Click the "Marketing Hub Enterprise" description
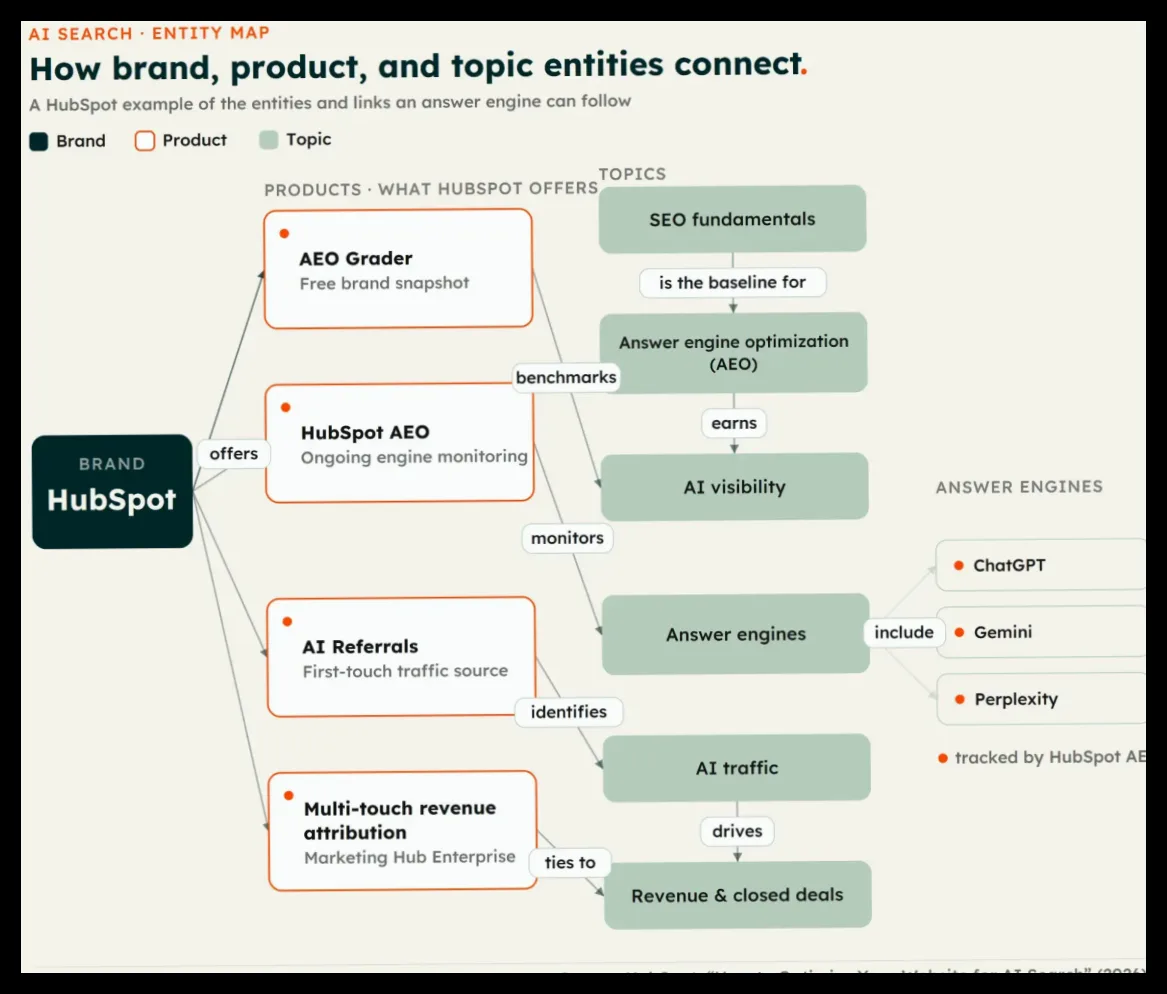The width and height of the screenshot is (1167, 994). click(x=410, y=857)
